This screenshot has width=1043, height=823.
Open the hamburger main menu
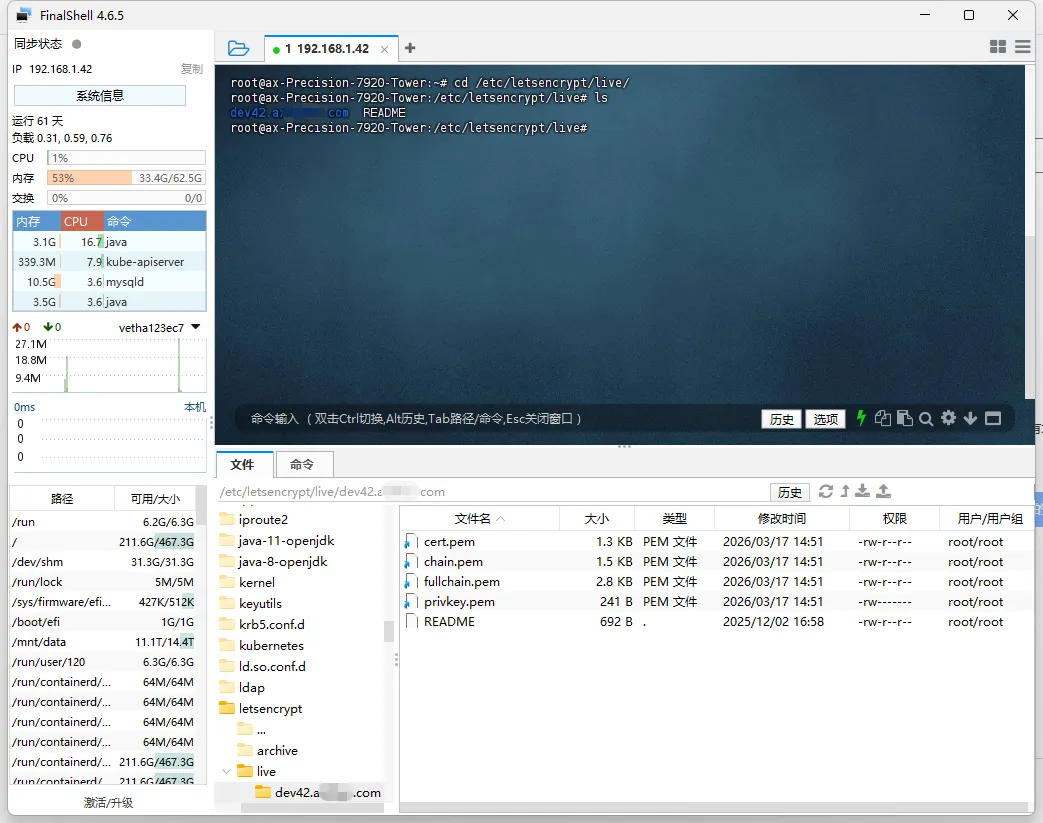(x=1023, y=47)
